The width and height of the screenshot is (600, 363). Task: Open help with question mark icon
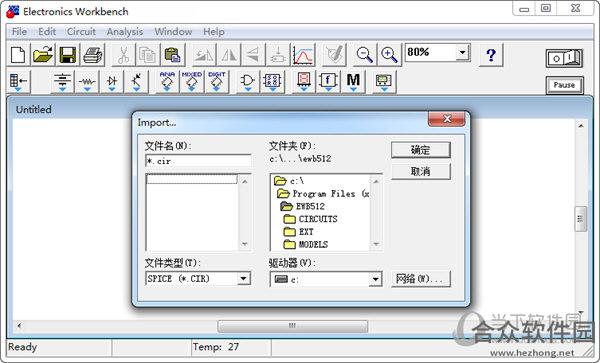tap(491, 55)
